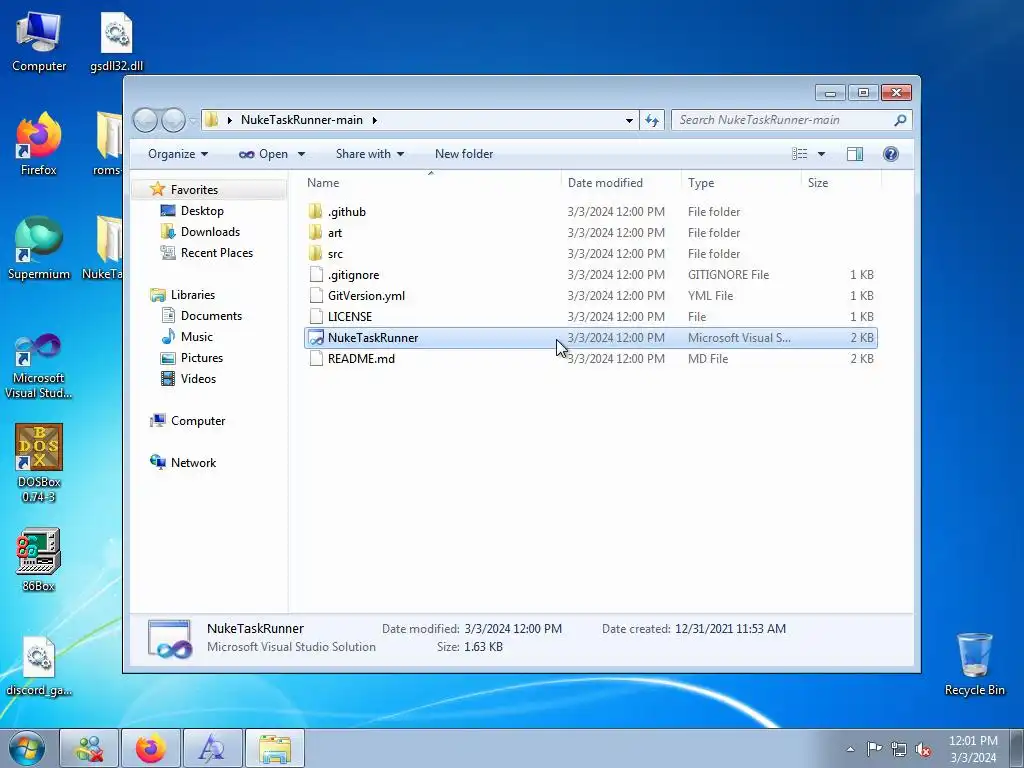Select the .gitignore file

click(x=590, y=274)
